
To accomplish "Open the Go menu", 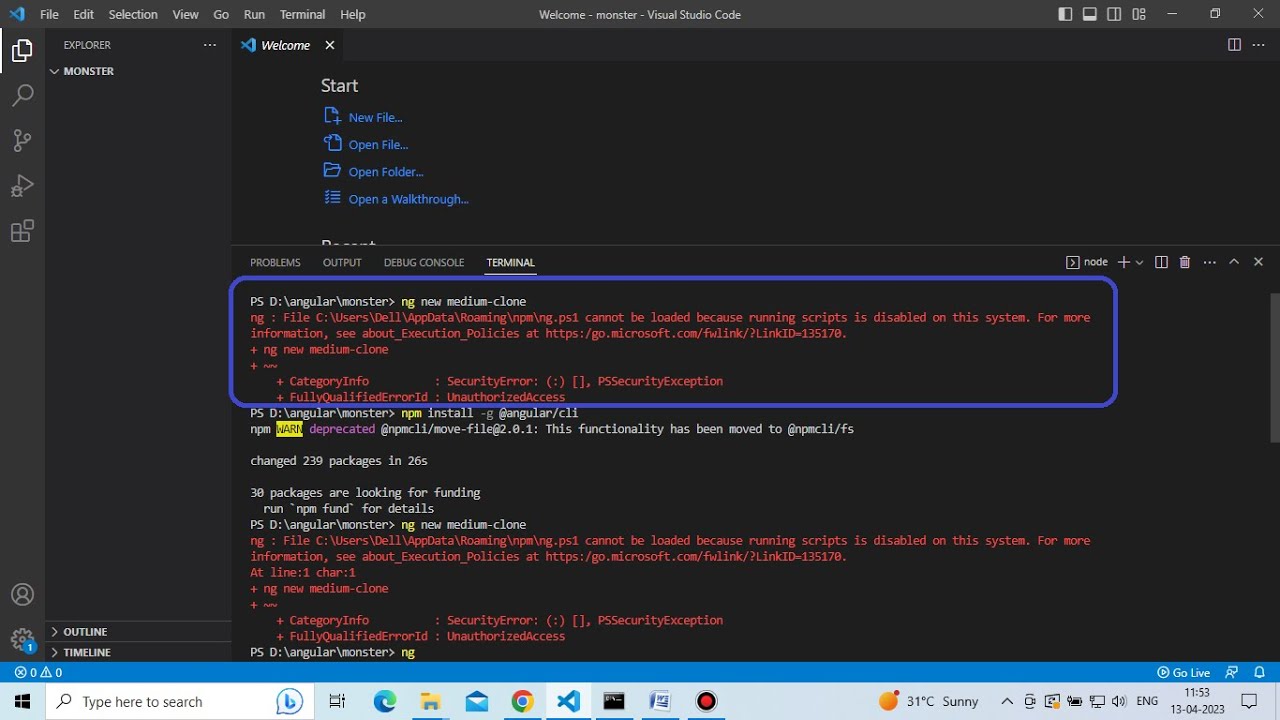I will [x=221, y=14].
